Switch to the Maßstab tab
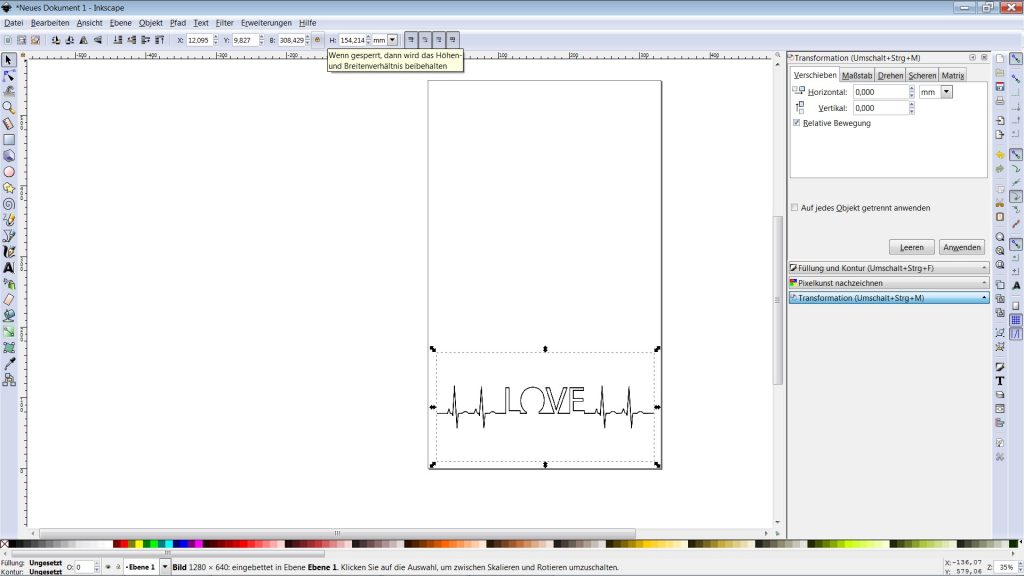This screenshot has width=1024, height=576. (856, 75)
